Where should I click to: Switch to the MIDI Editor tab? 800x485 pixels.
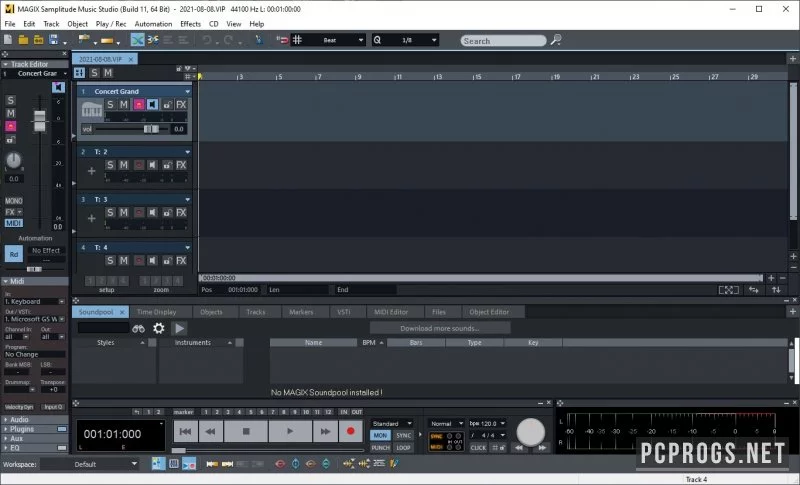[391, 312]
